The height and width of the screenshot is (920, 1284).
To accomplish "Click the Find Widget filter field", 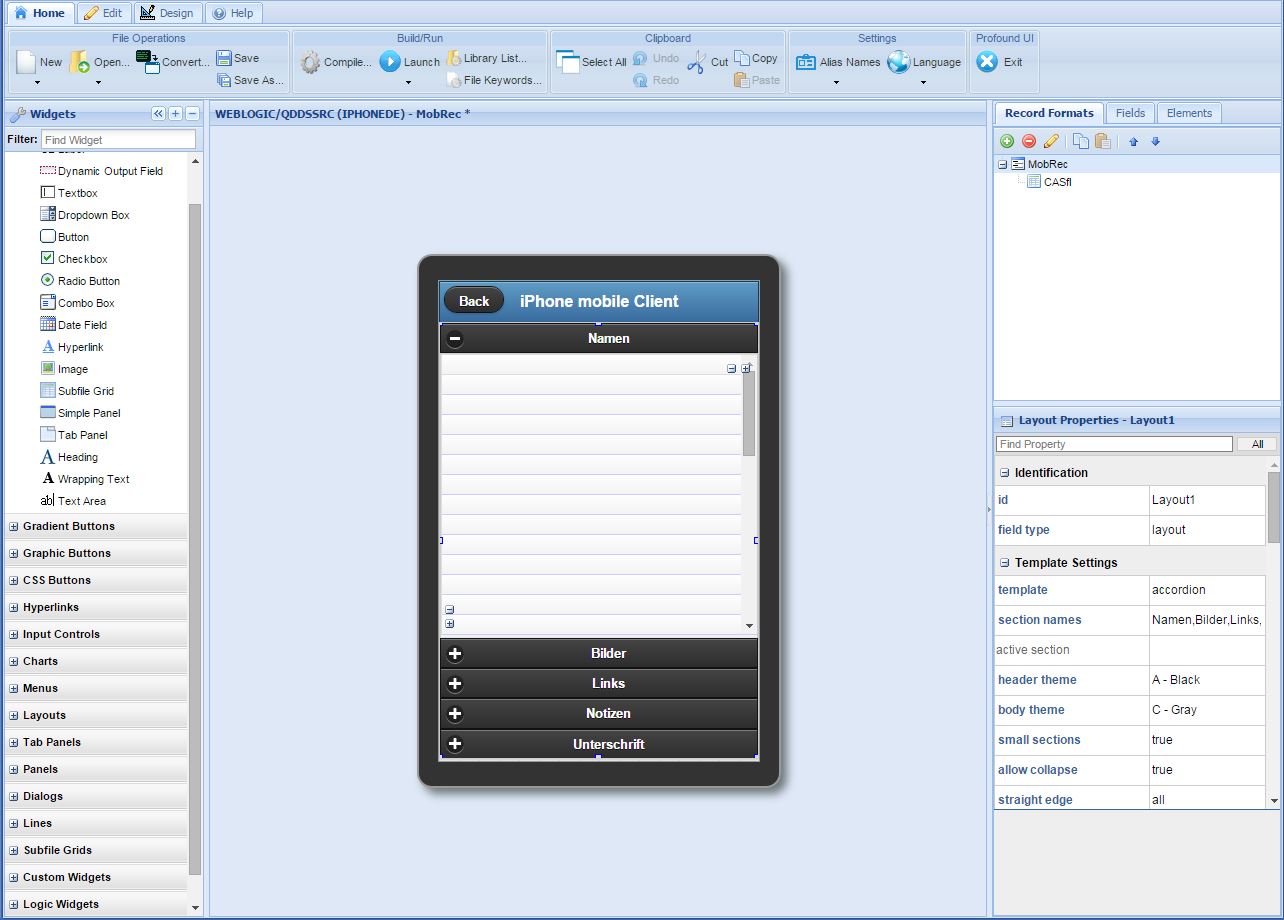I will (119, 140).
